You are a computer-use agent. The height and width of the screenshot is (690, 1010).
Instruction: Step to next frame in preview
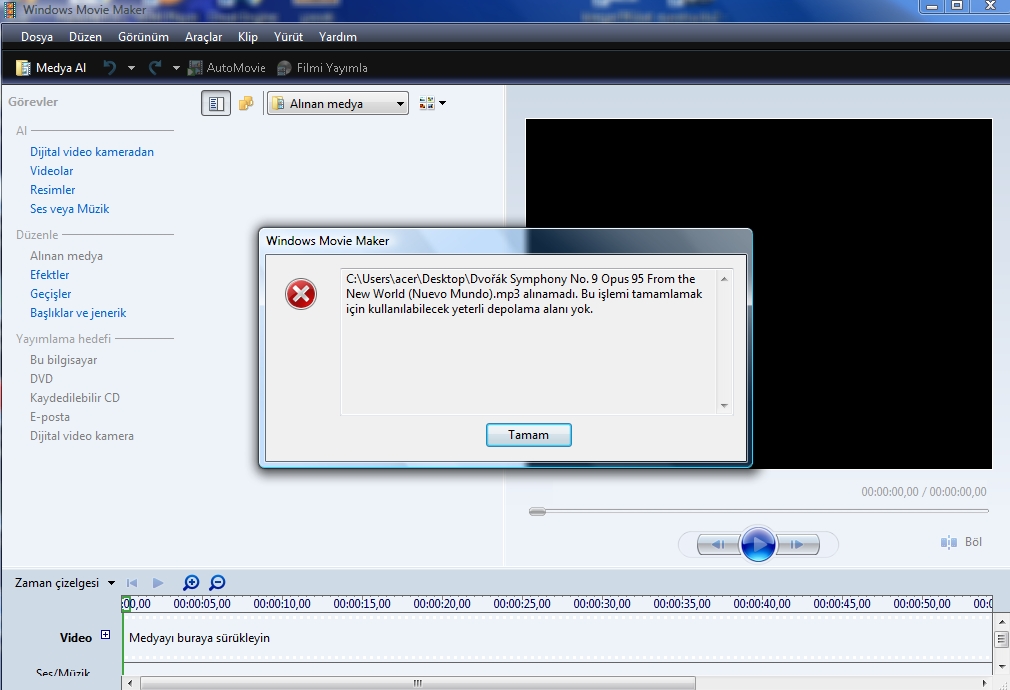click(797, 544)
